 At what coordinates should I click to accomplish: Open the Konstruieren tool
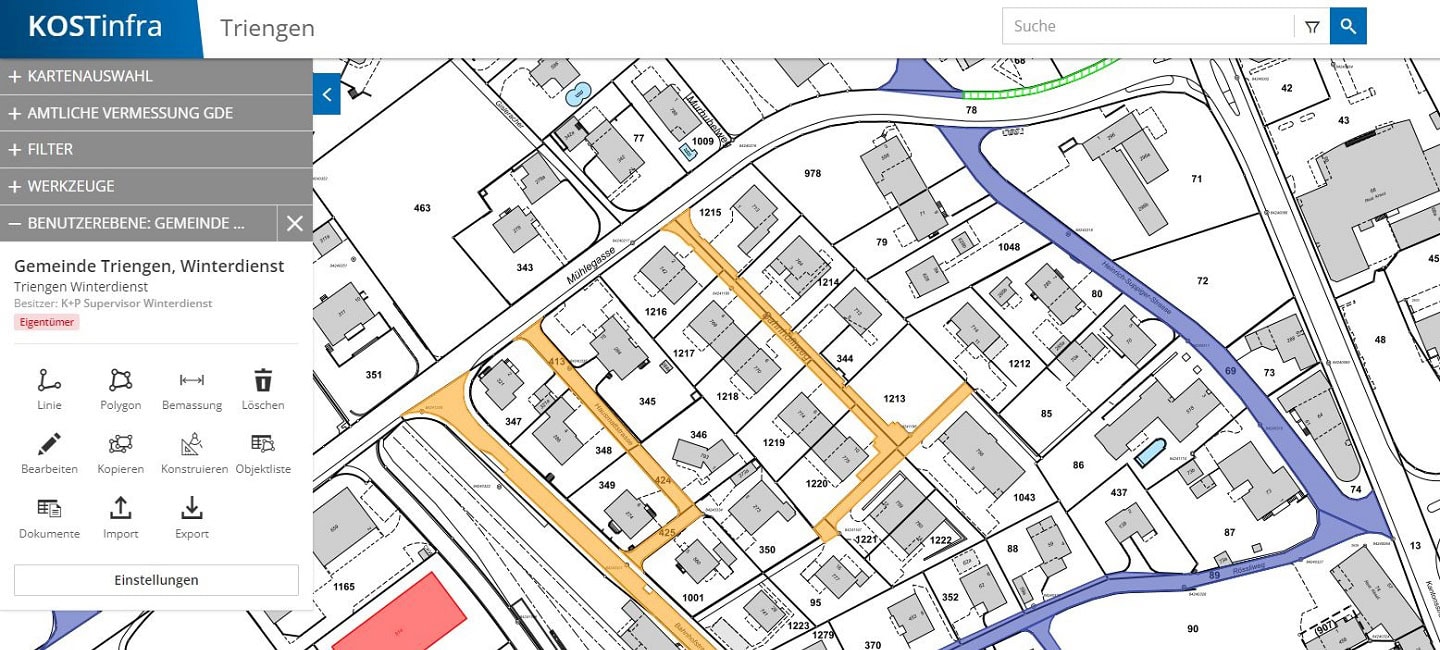pyautogui.click(x=192, y=445)
